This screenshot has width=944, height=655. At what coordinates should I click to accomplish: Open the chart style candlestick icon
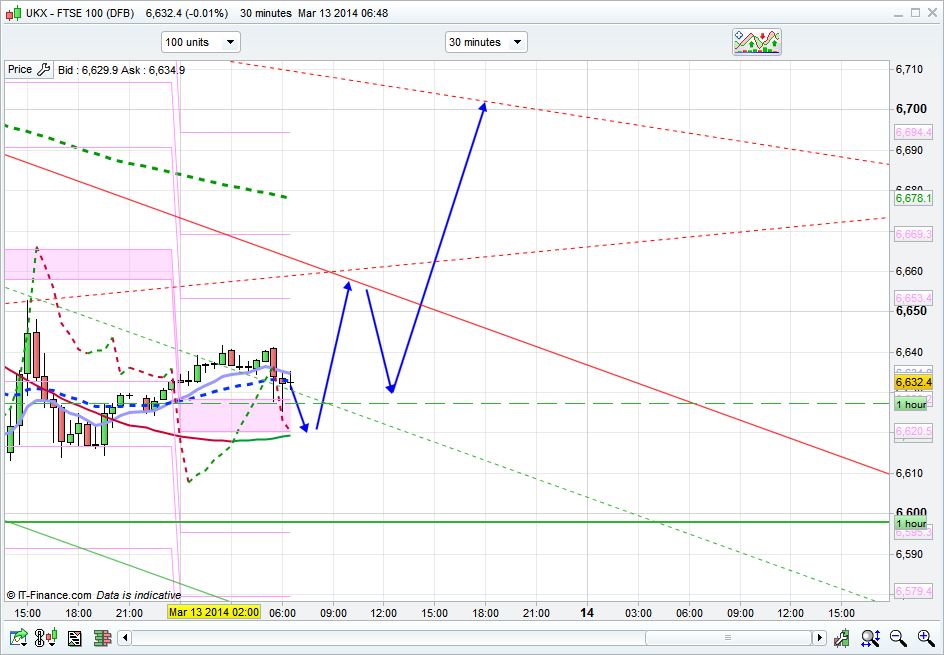tap(45, 637)
